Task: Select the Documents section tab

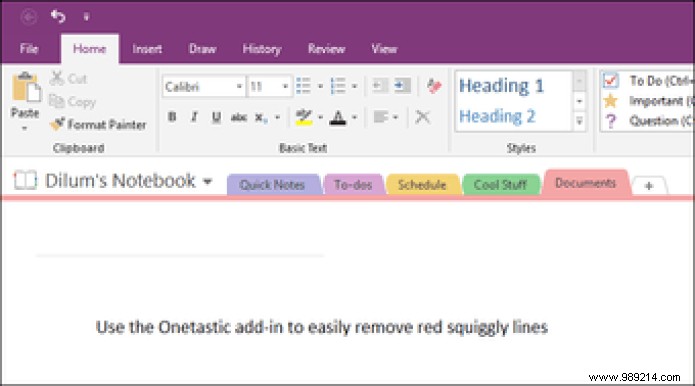Action: 586,183
